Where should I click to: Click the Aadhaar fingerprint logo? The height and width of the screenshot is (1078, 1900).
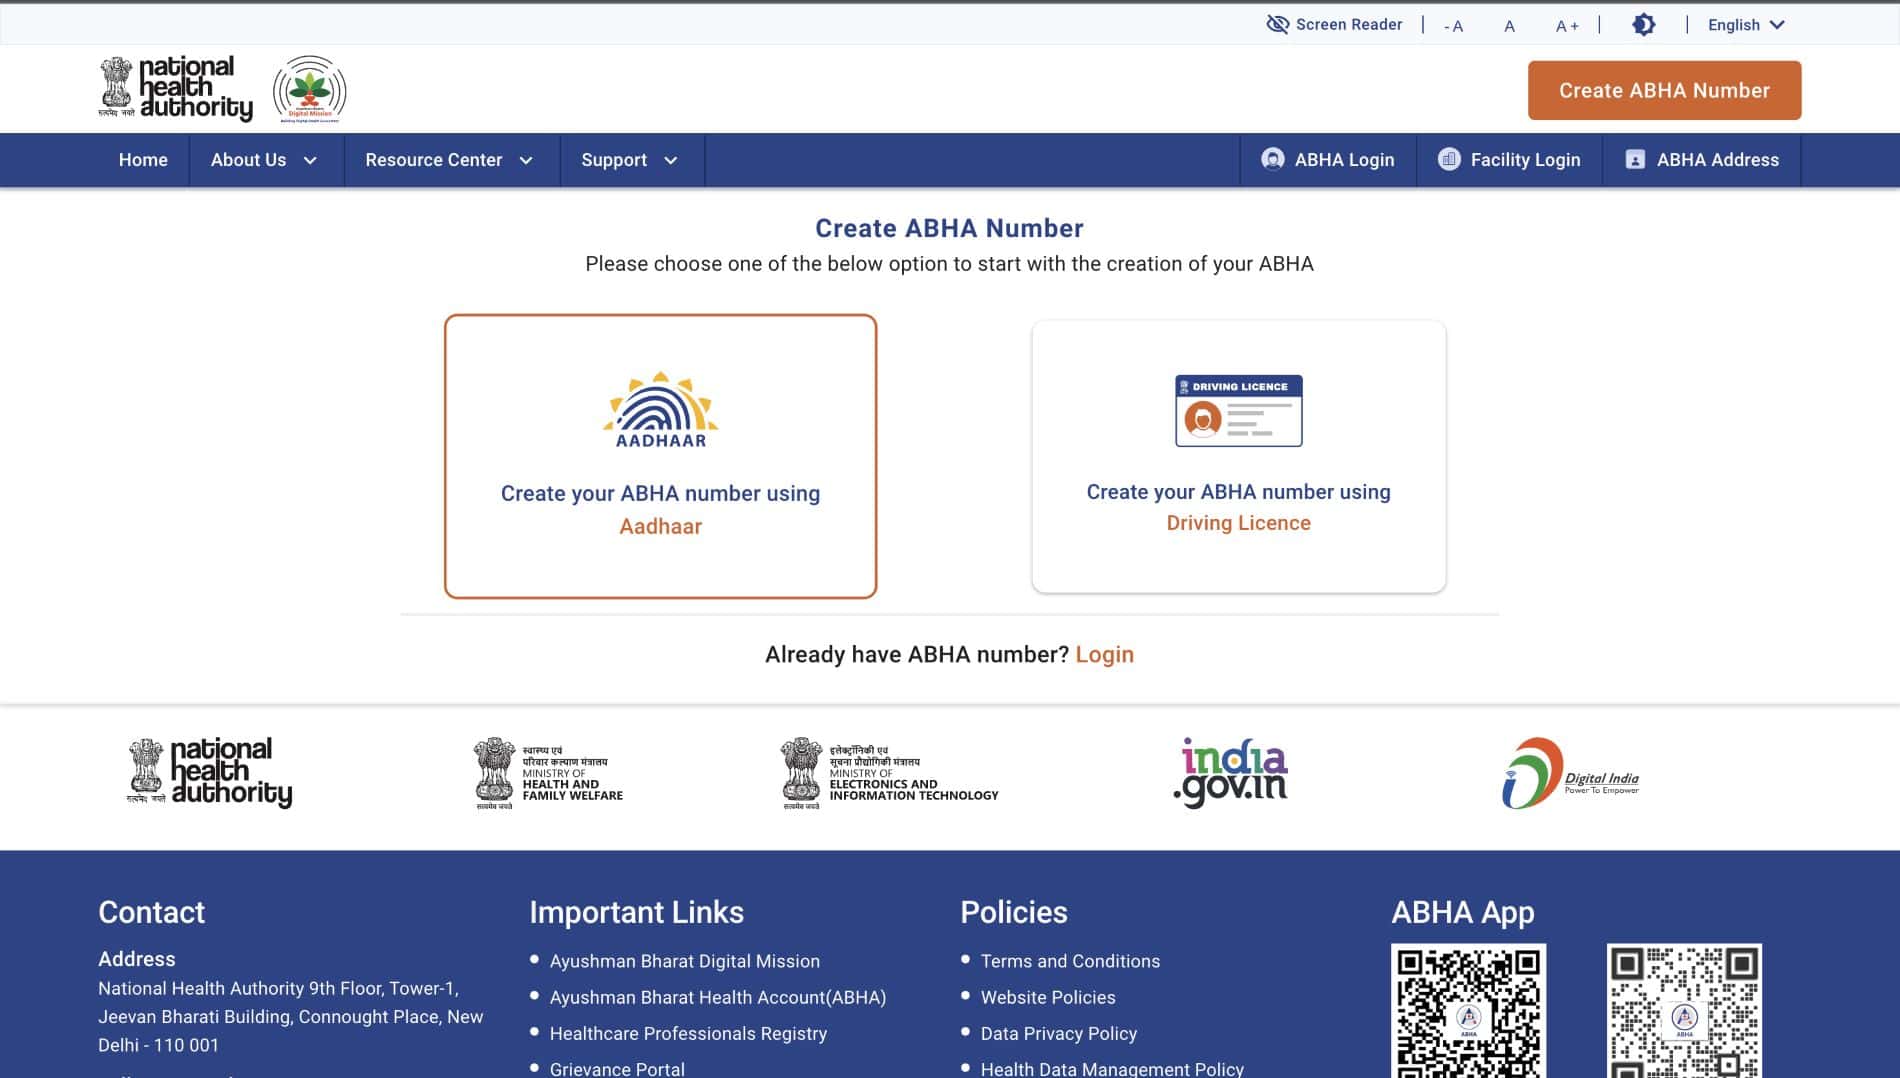pos(661,410)
